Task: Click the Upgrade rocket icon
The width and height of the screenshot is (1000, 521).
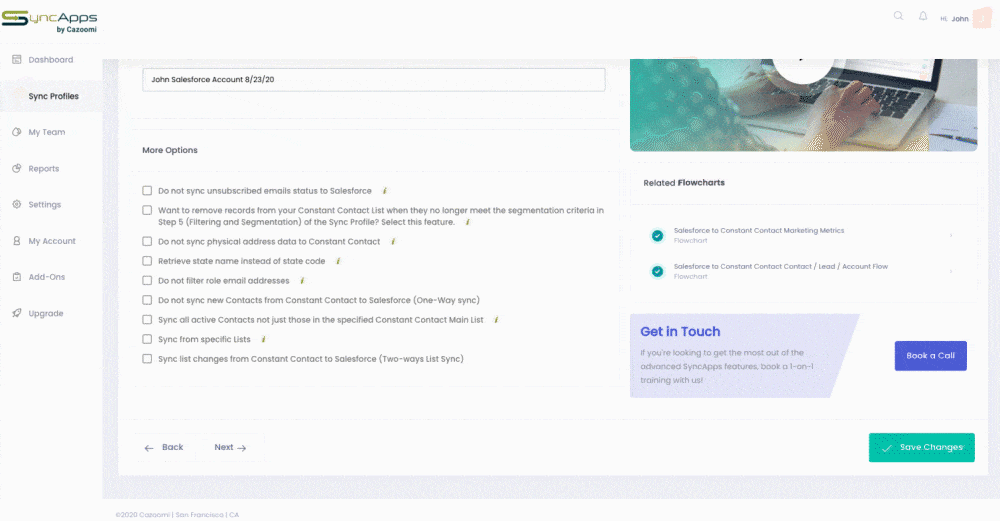Action: click(17, 313)
